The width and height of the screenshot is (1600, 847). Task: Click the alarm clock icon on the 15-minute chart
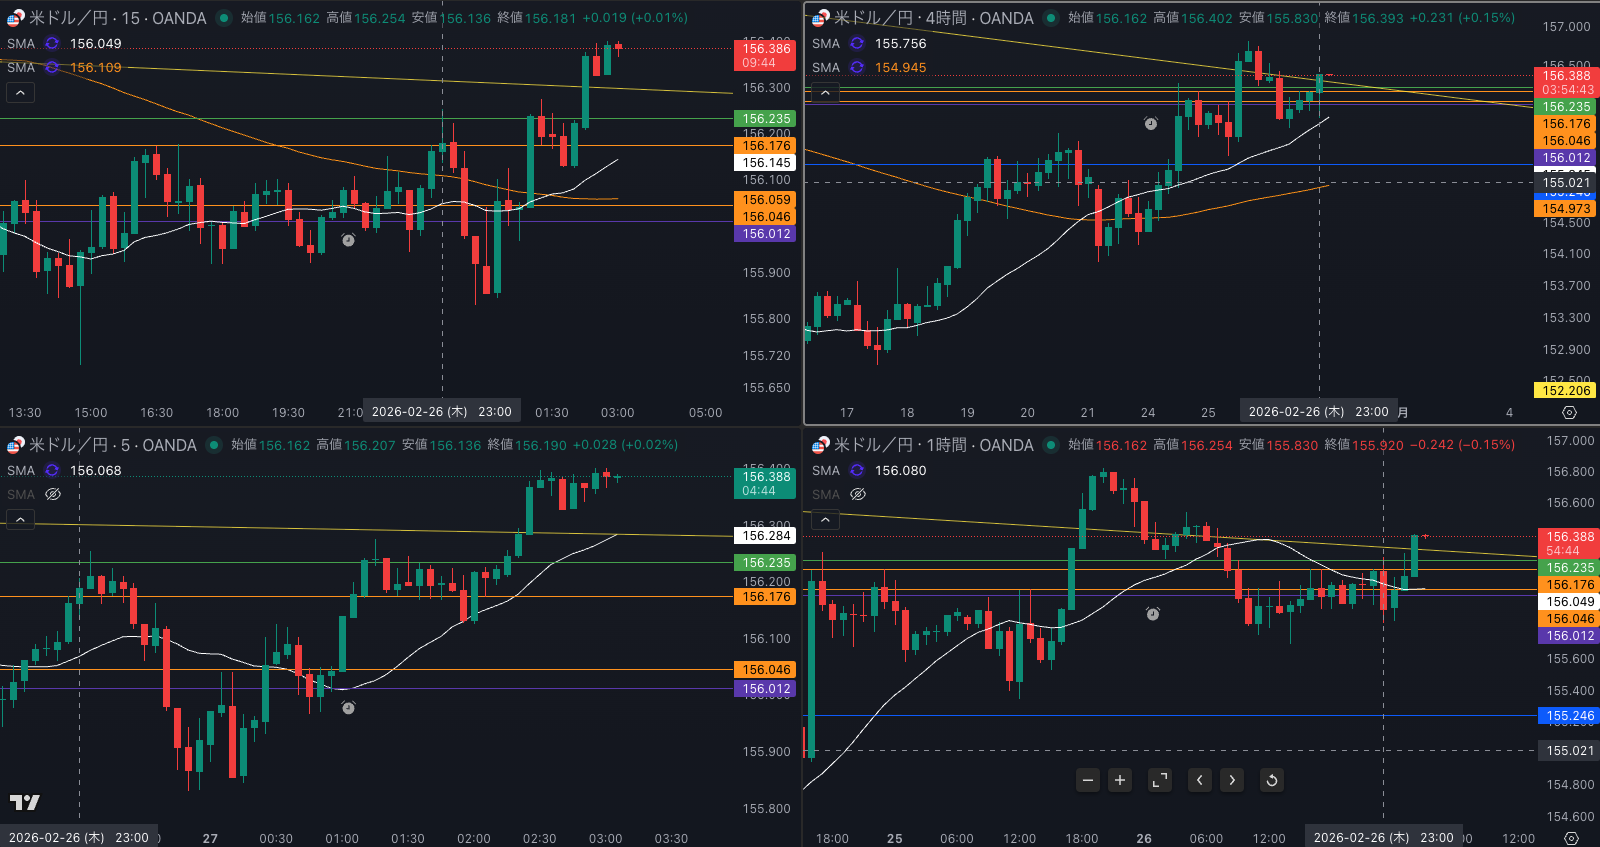coord(348,240)
